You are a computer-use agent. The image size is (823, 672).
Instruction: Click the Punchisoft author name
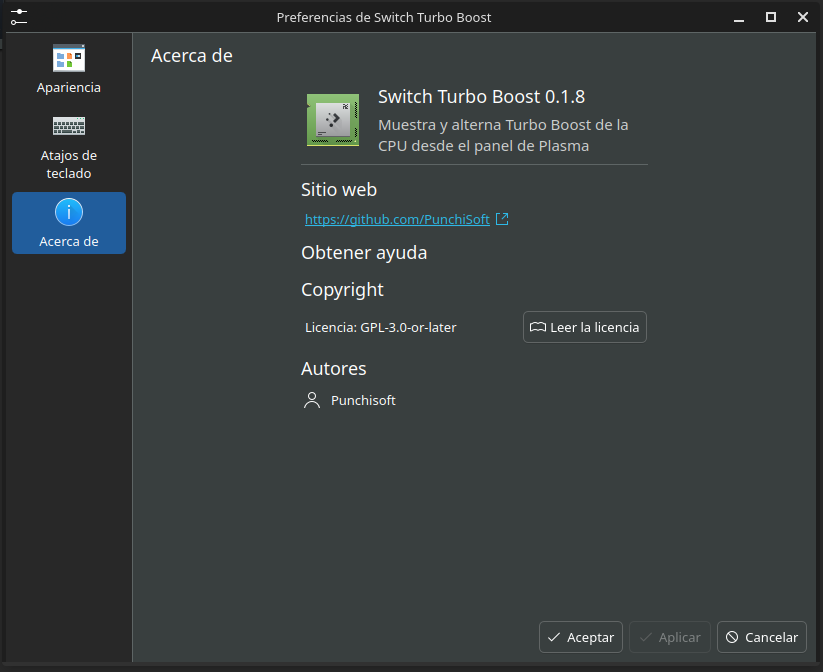(363, 401)
